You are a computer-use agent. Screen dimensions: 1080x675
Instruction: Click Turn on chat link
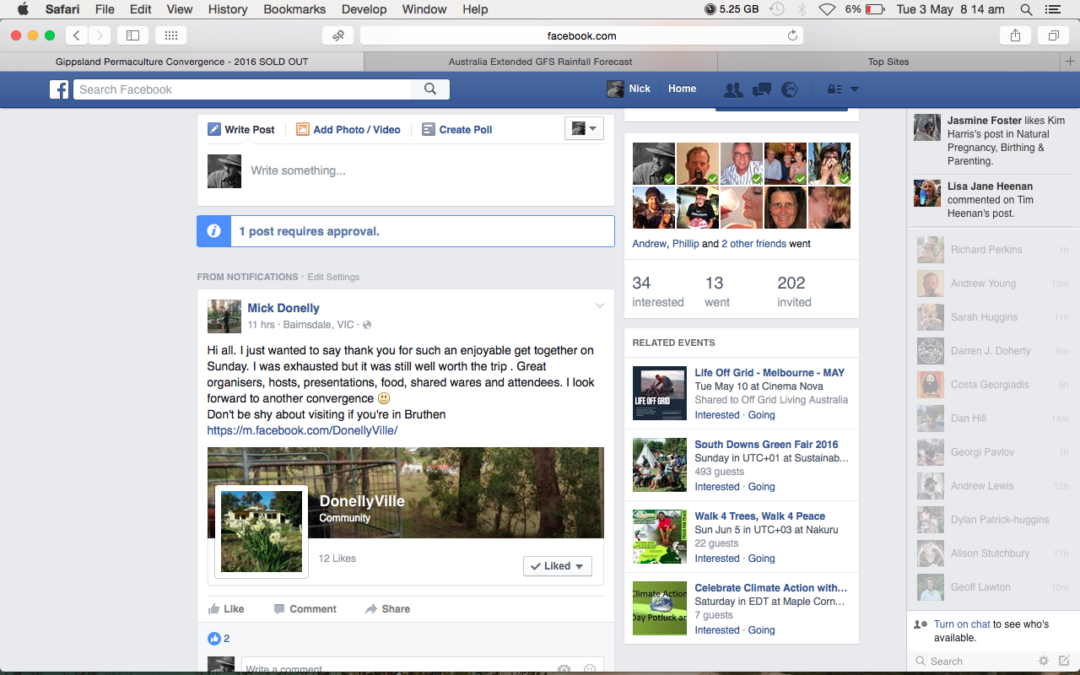tap(962, 625)
